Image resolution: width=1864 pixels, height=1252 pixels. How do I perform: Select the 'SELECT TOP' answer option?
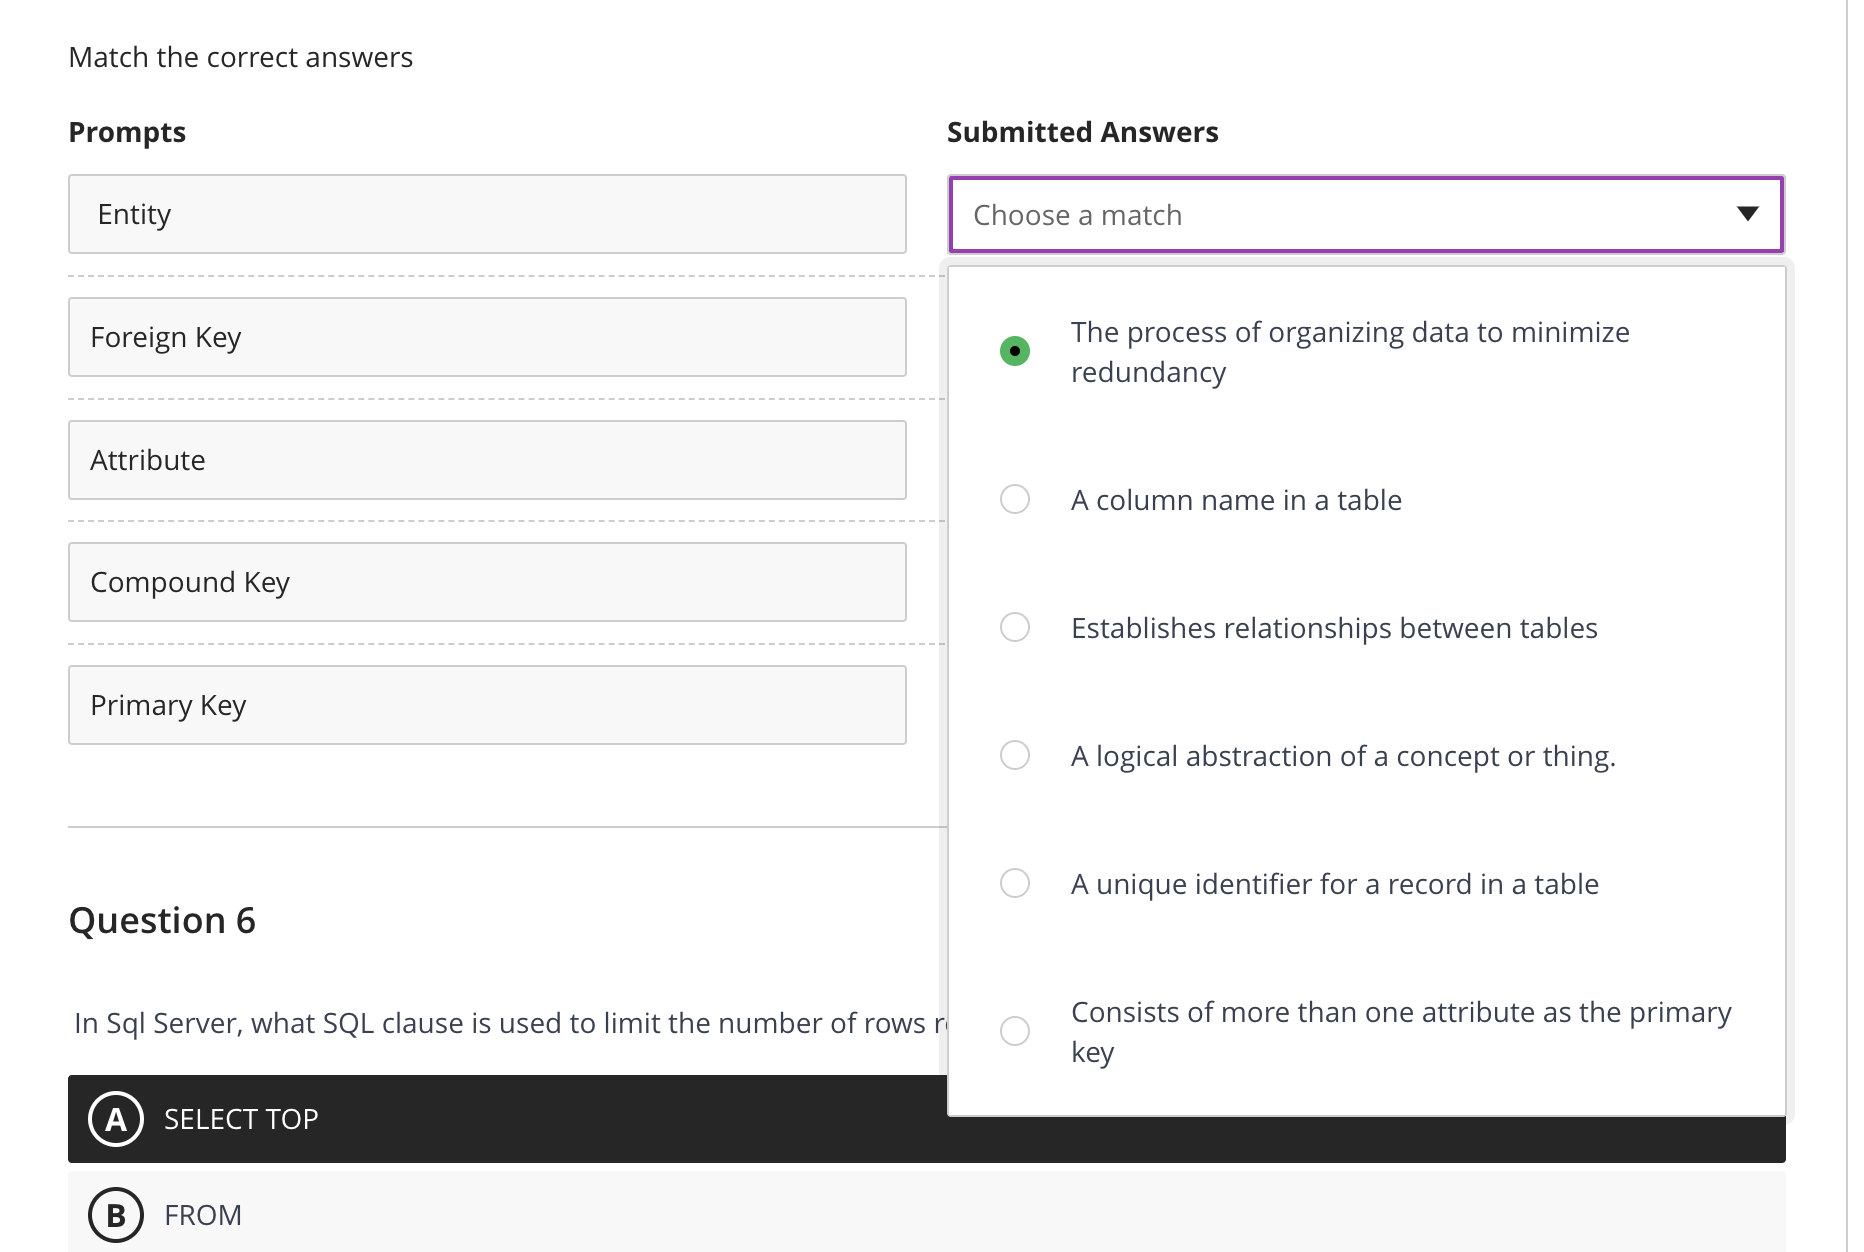(241, 1119)
